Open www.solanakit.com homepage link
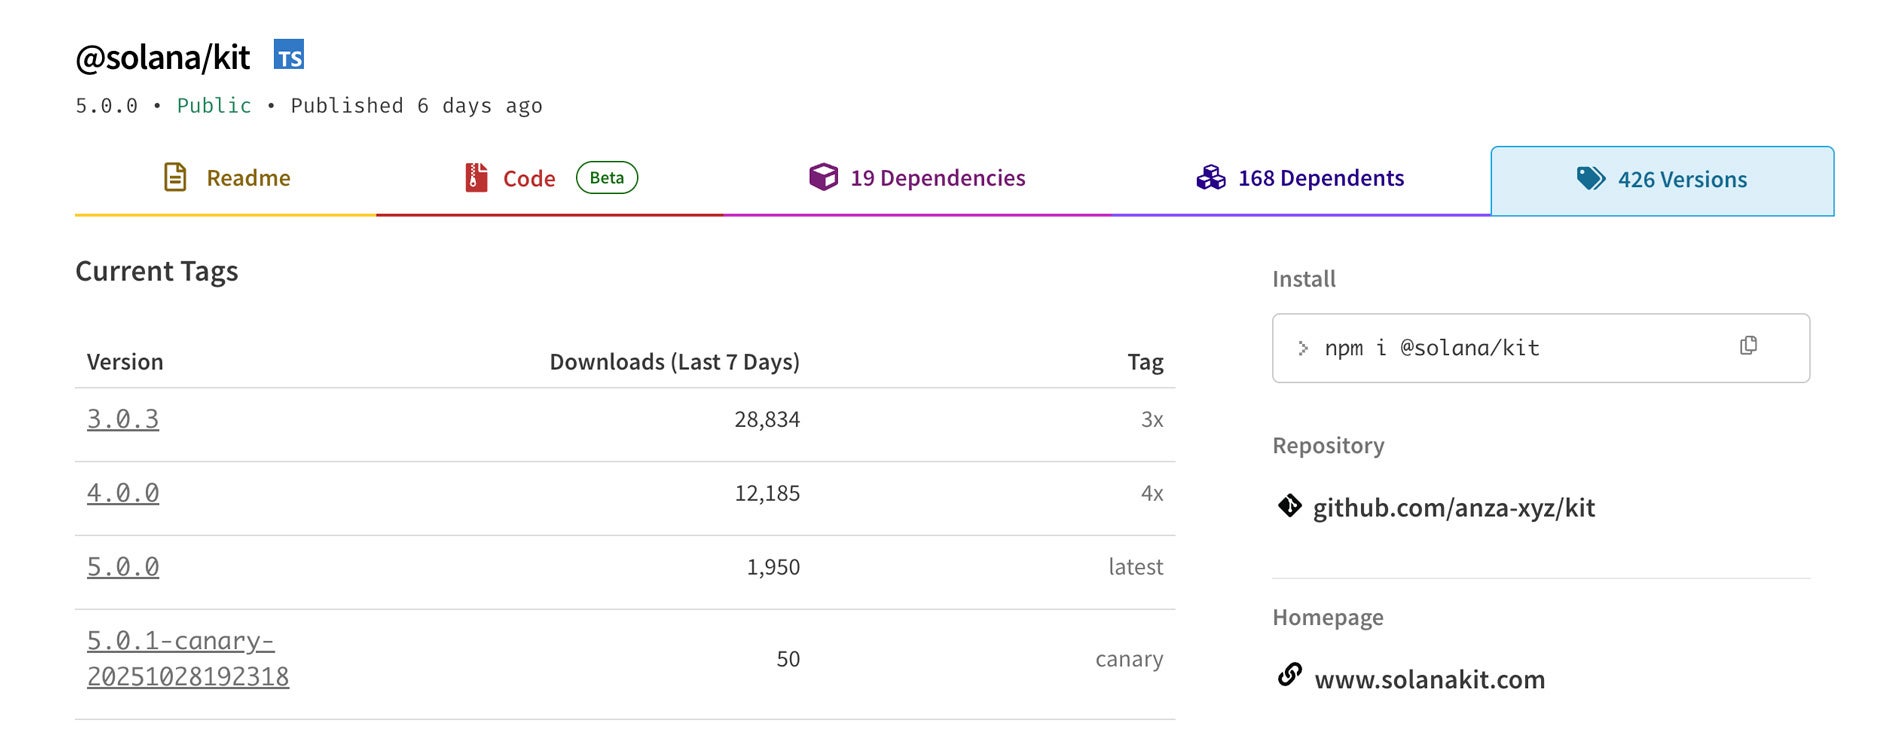The width and height of the screenshot is (1900, 737). [1429, 680]
